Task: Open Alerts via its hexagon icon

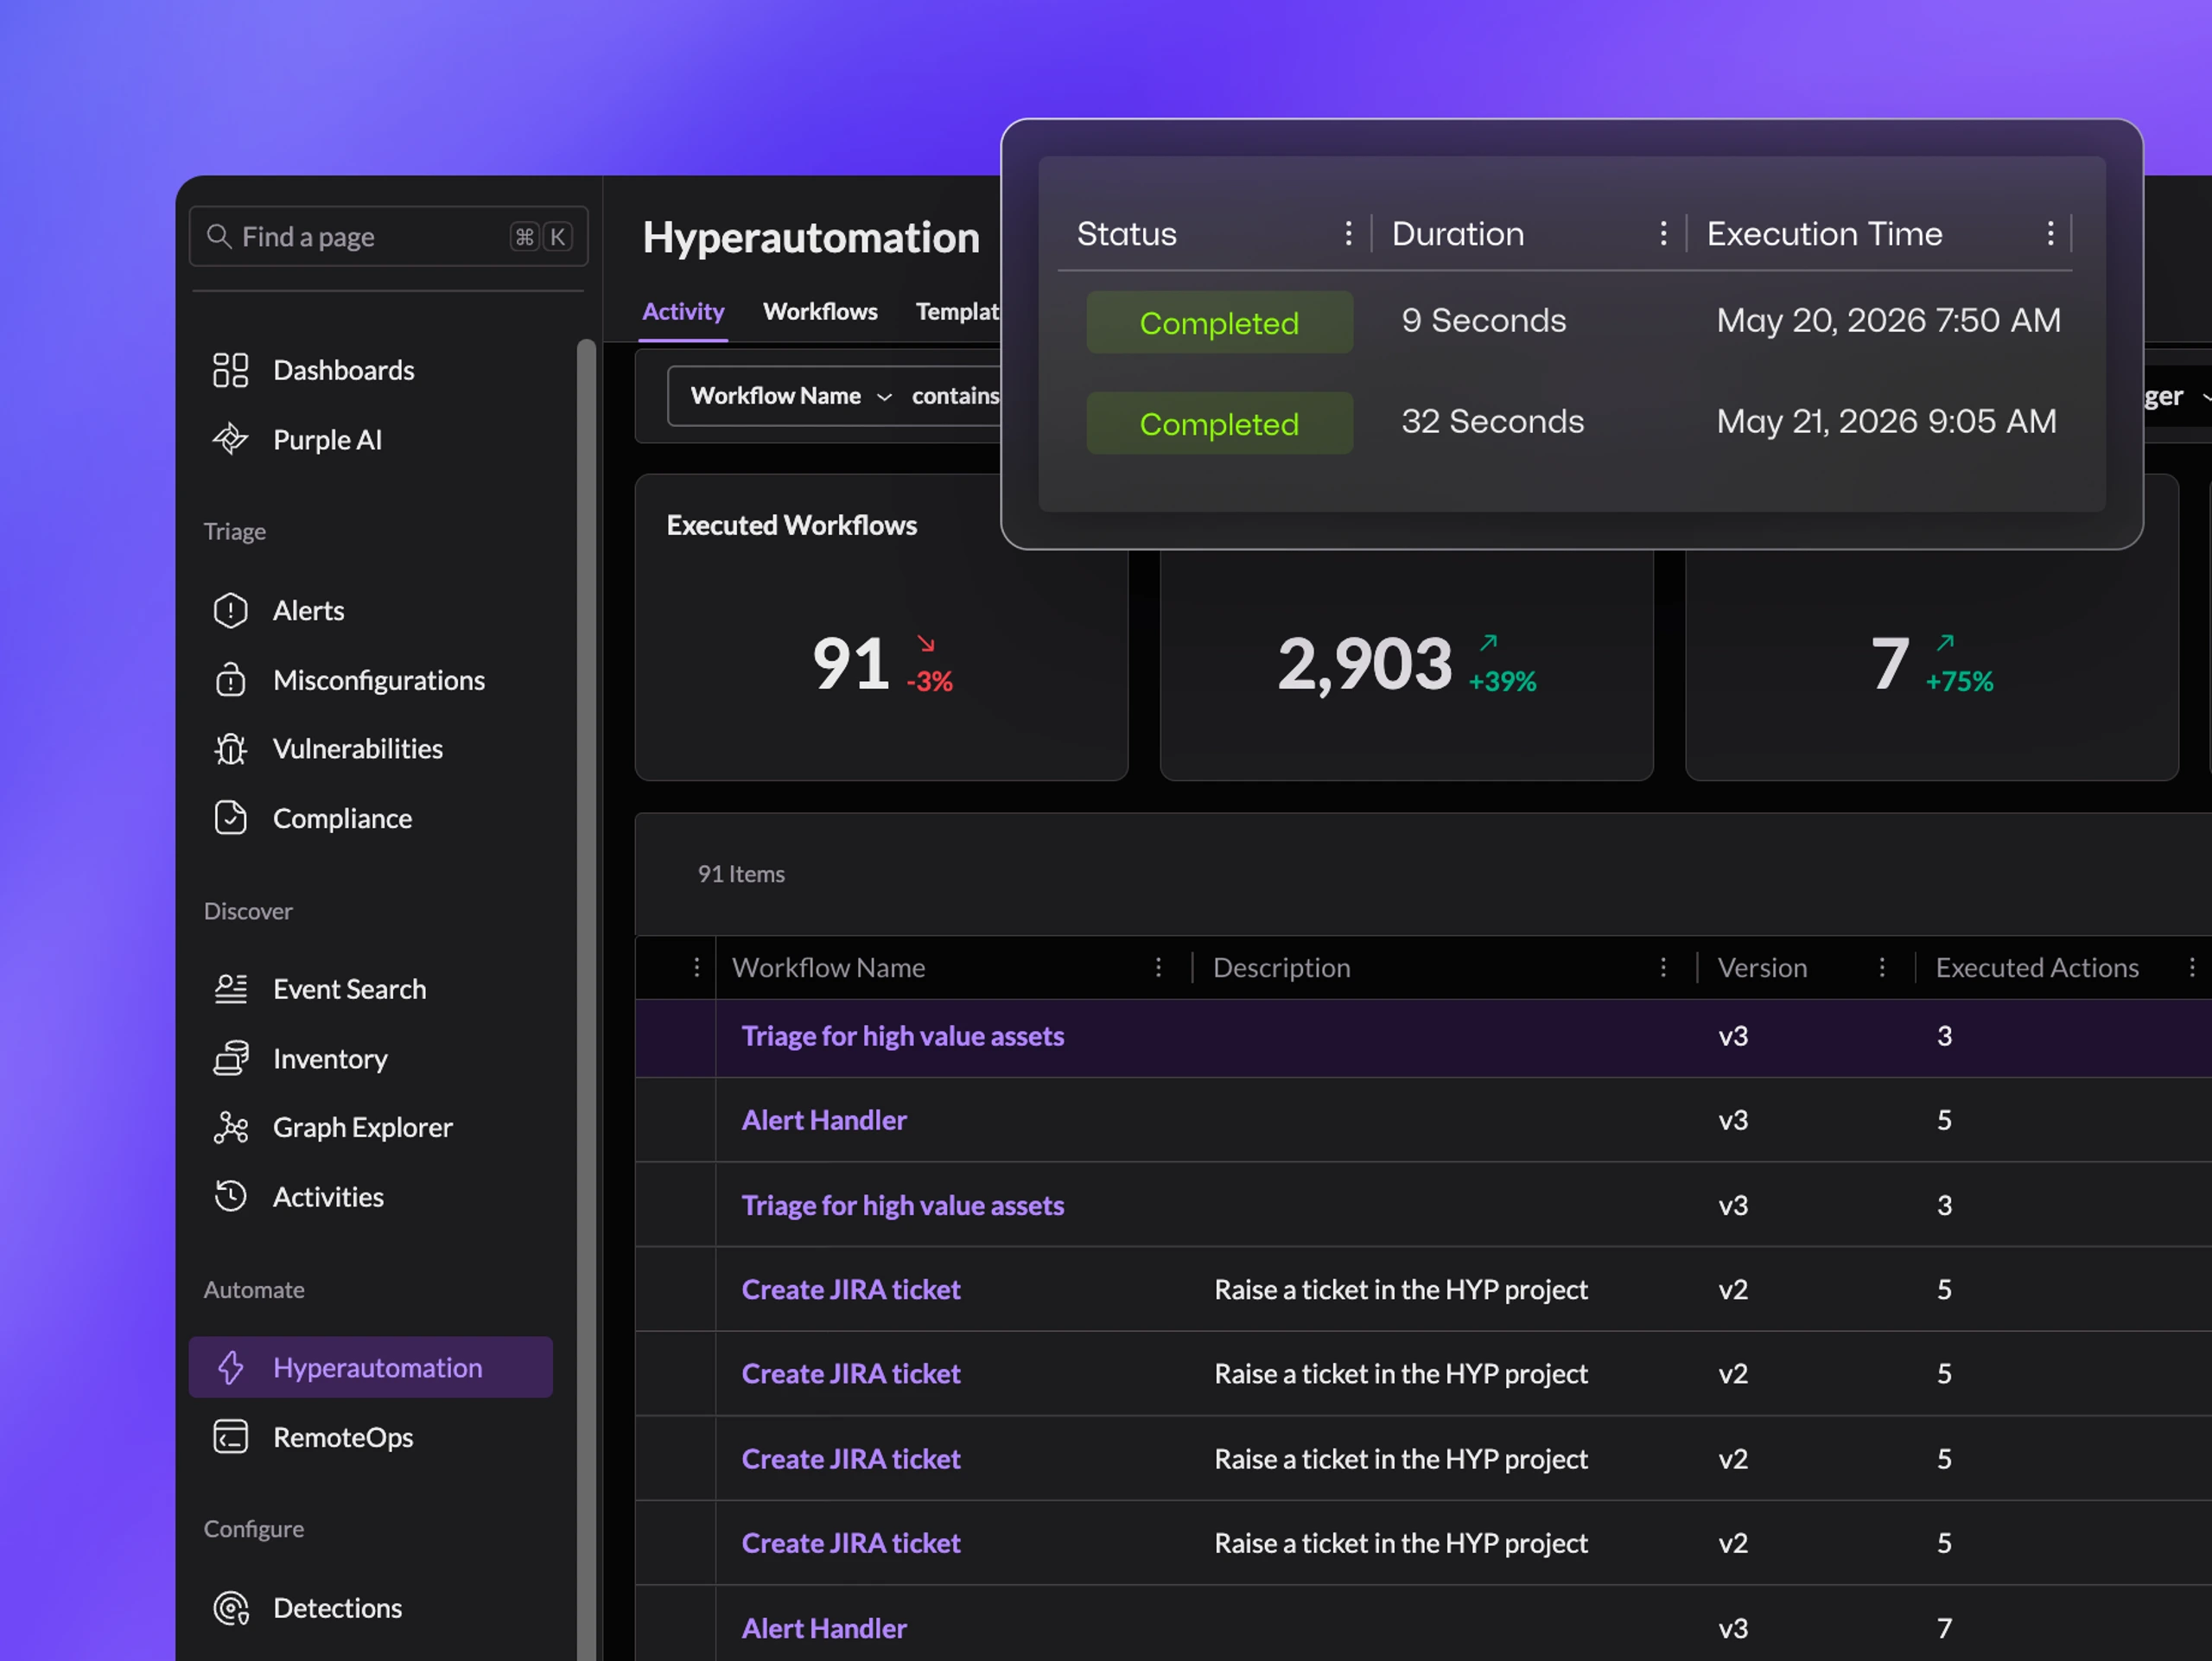Action: [230, 610]
